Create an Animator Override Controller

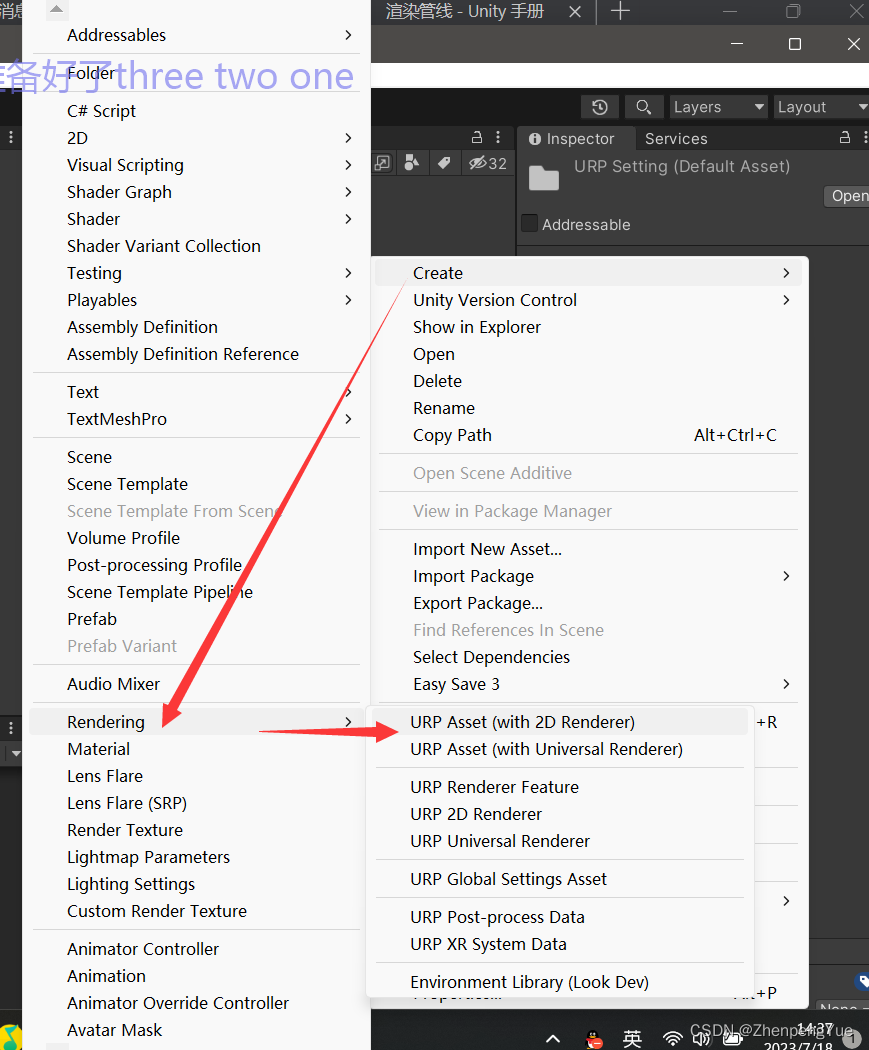(x=196, y=1003)
